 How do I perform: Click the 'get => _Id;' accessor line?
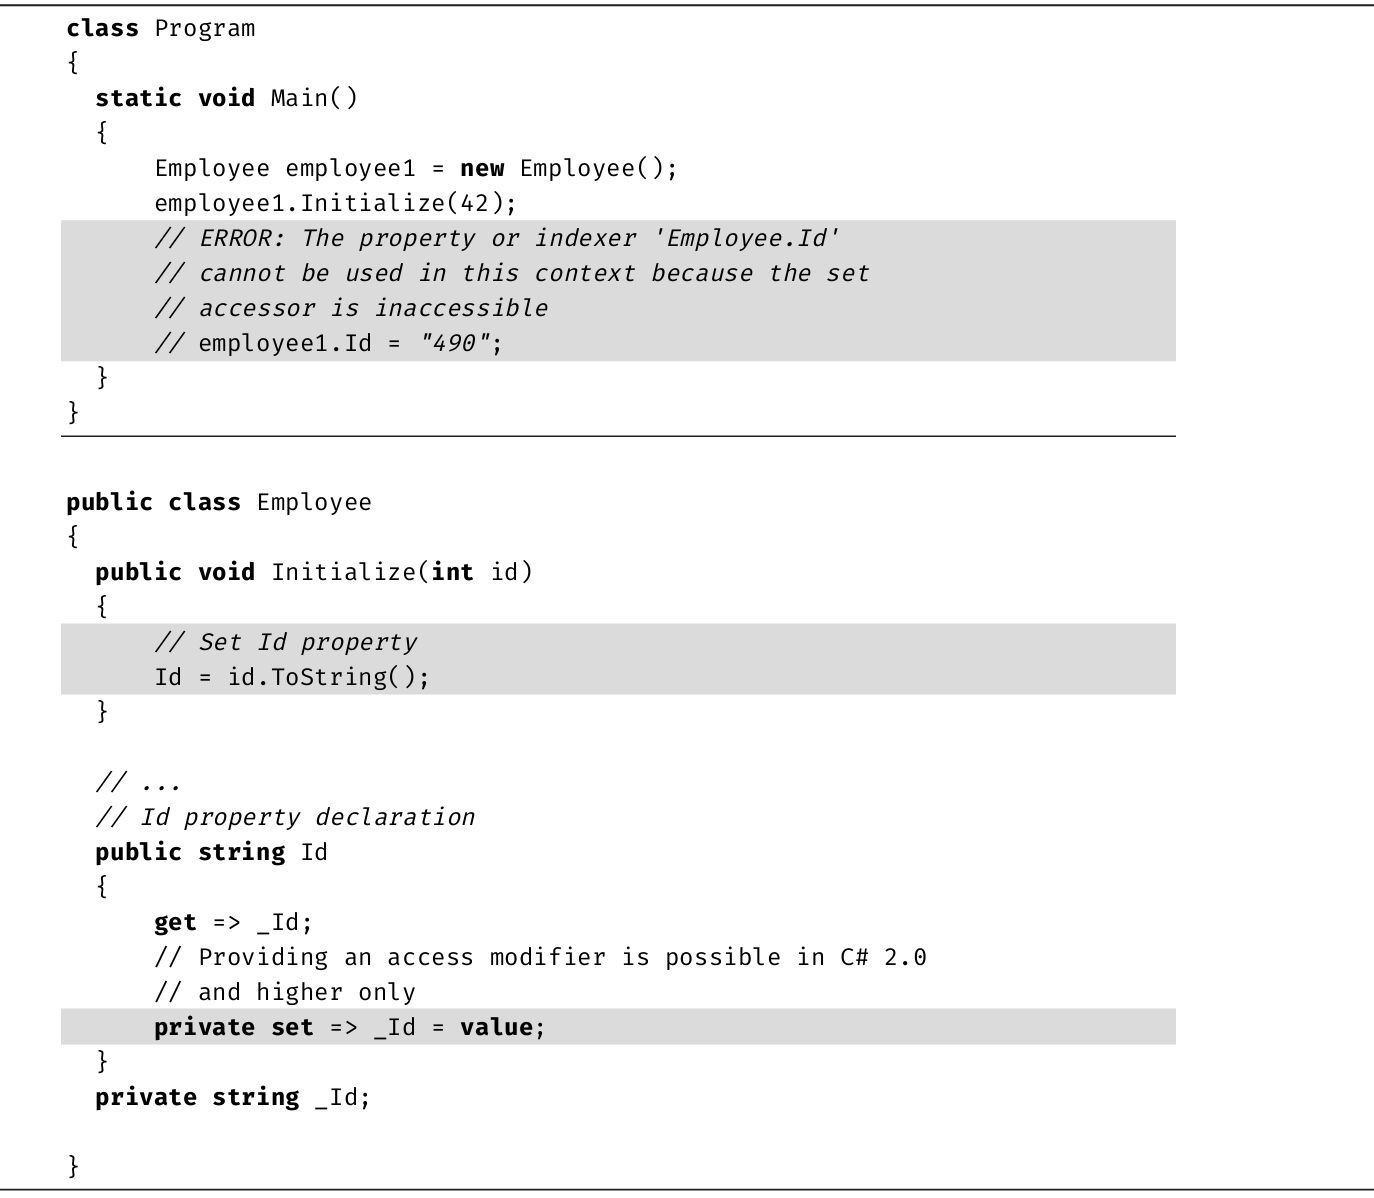click(x=233, y=922)
